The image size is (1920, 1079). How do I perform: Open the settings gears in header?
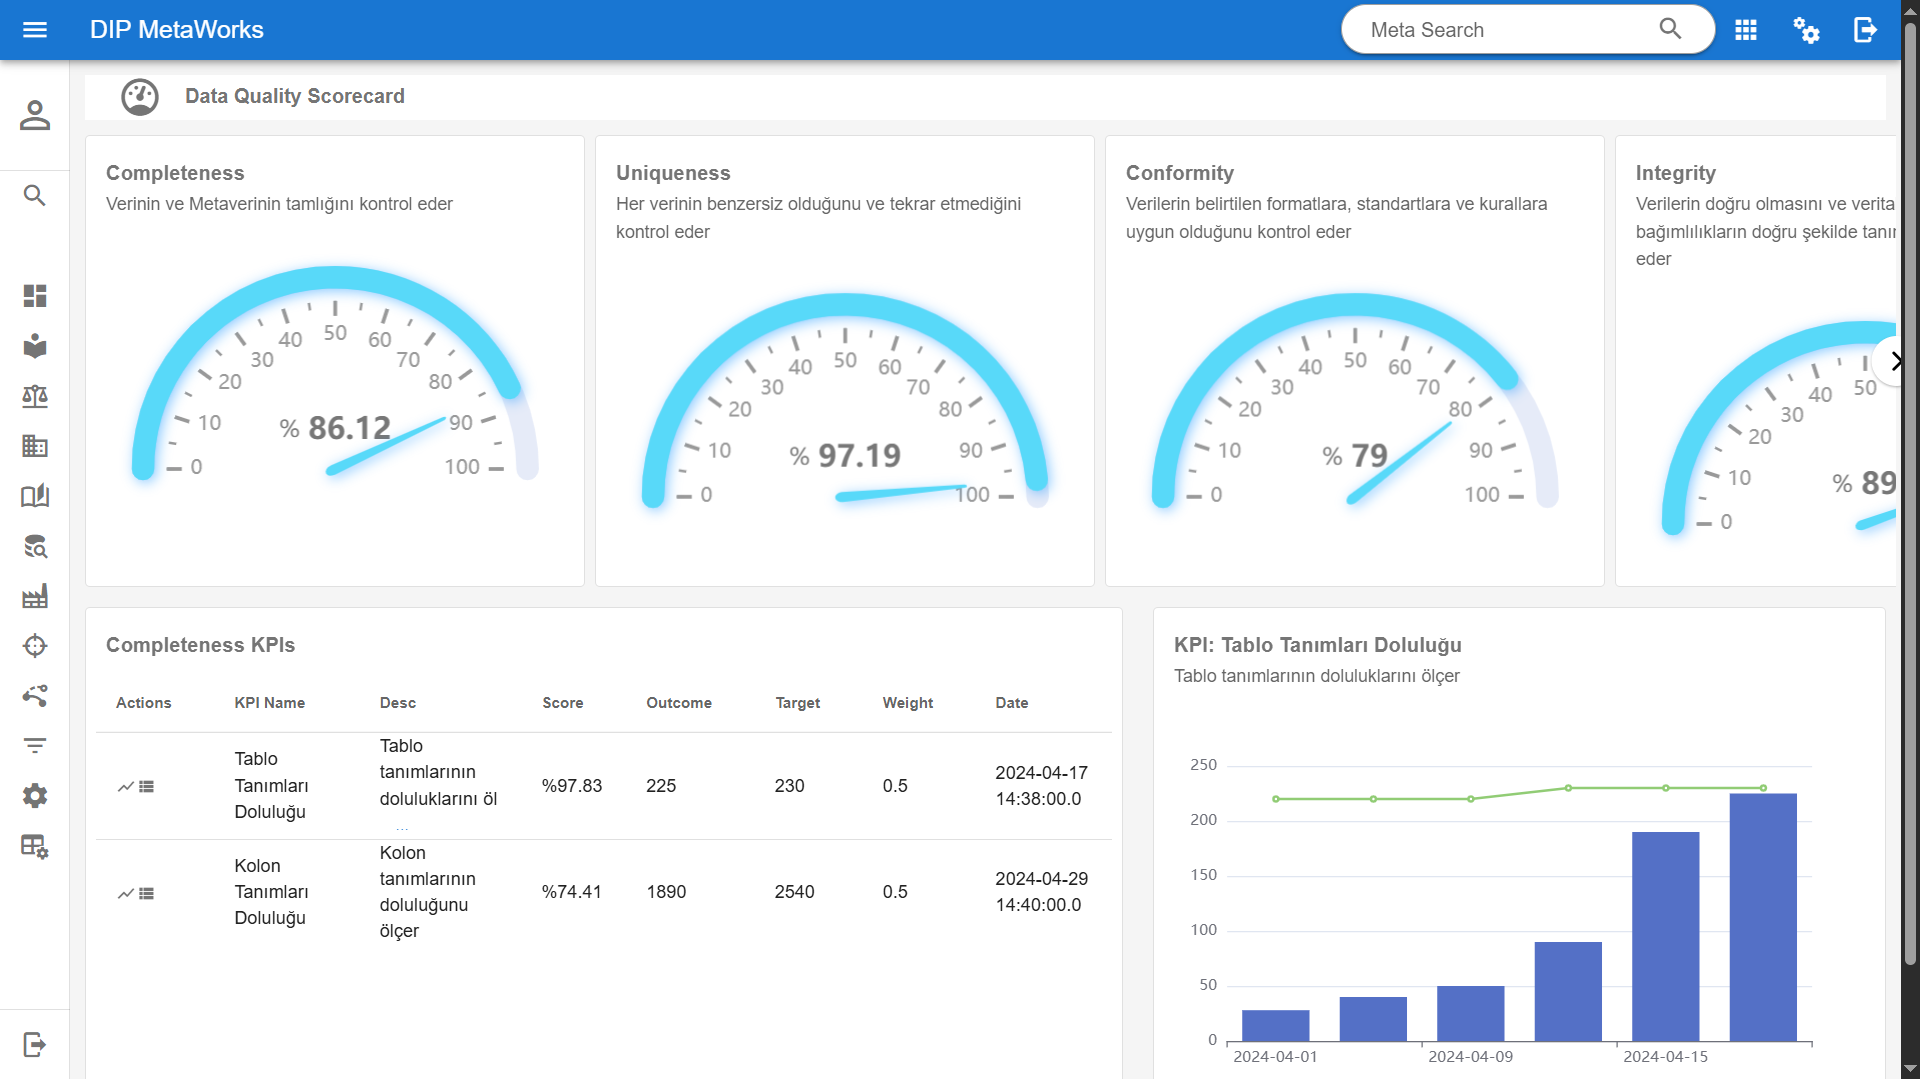tap(1806, 30)
